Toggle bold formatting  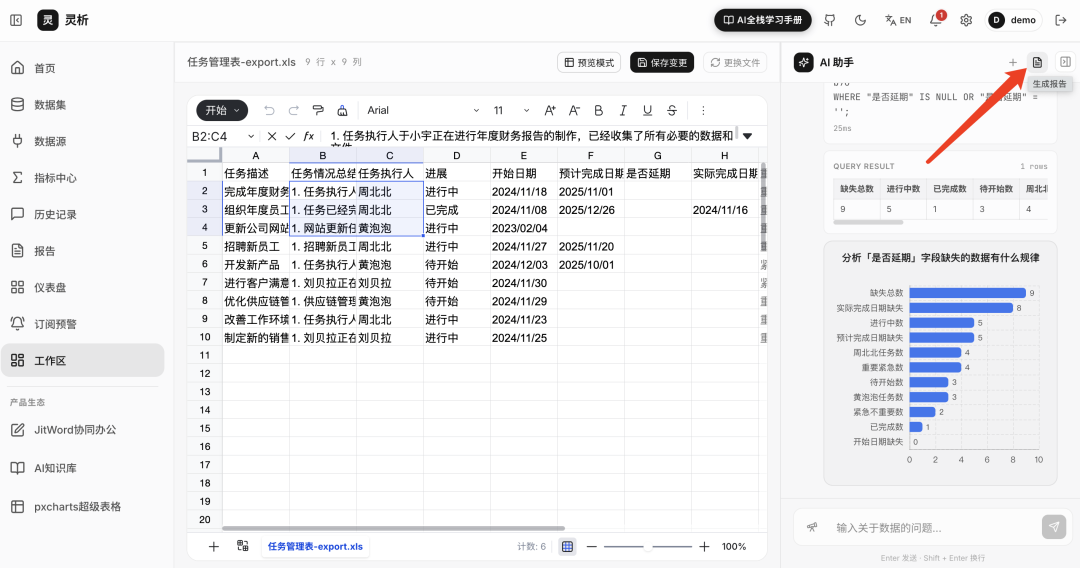[x=599, y=110]
